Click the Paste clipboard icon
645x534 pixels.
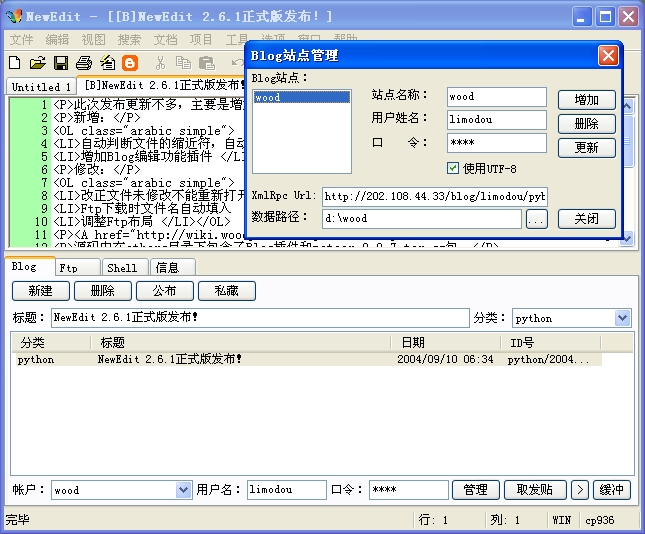click(206, 63)
